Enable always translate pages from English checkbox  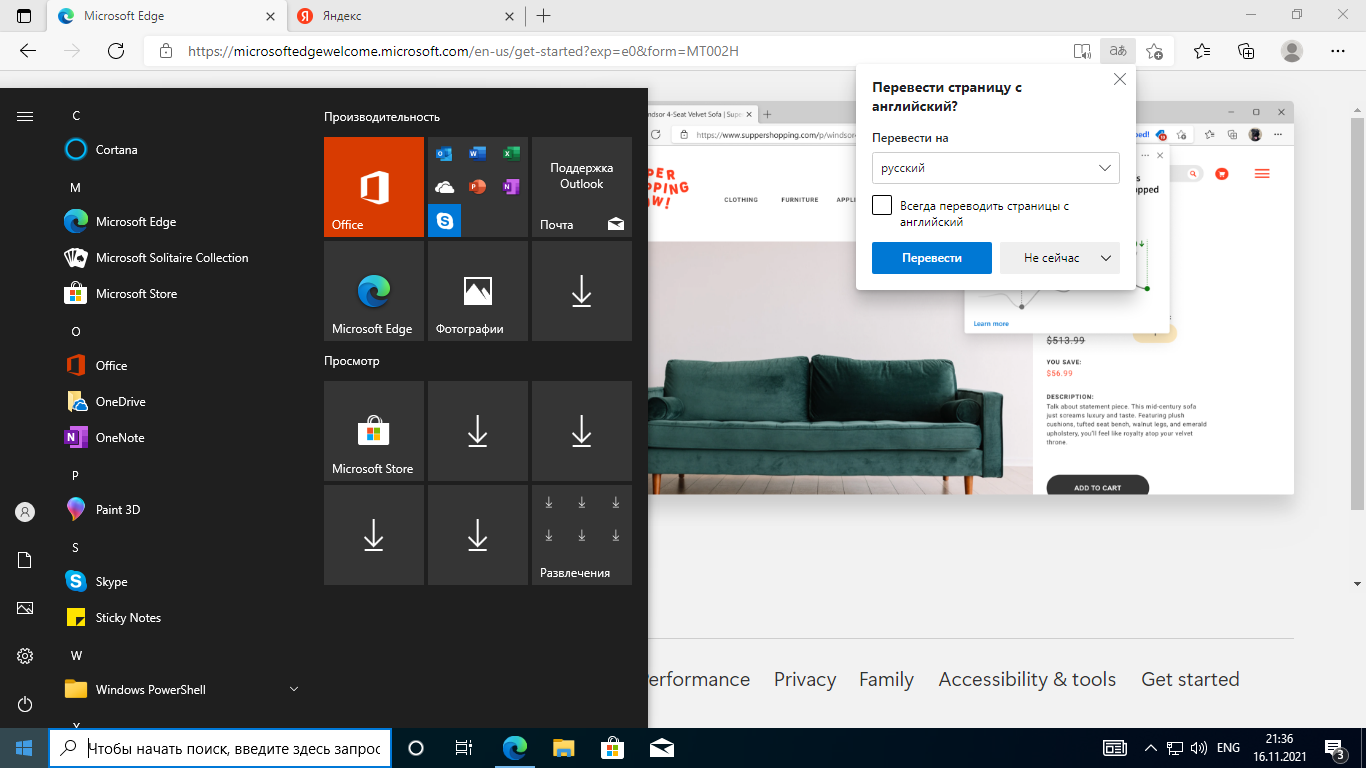(x=882, y=205)
